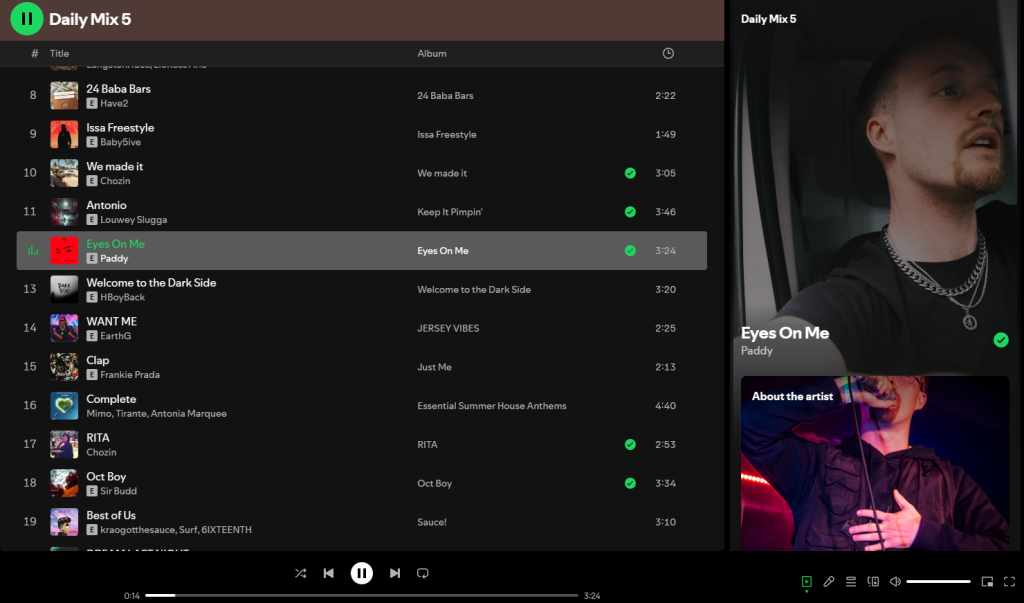
Task: Open the About the artist card
Action: pos(874,463)
